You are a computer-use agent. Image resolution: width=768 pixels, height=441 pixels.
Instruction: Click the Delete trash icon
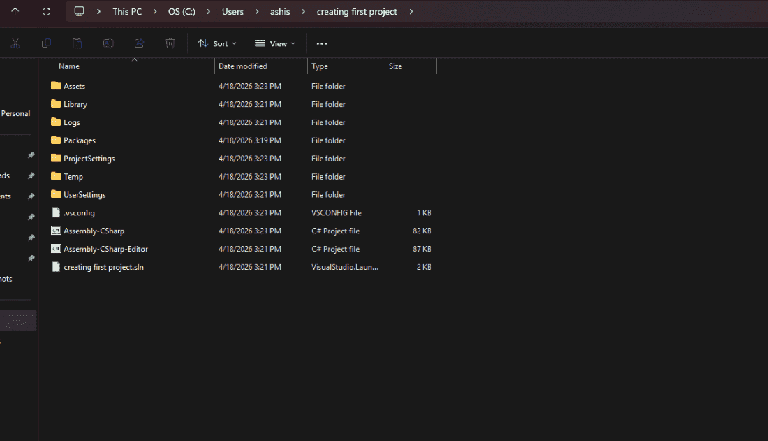pos(170,44)
